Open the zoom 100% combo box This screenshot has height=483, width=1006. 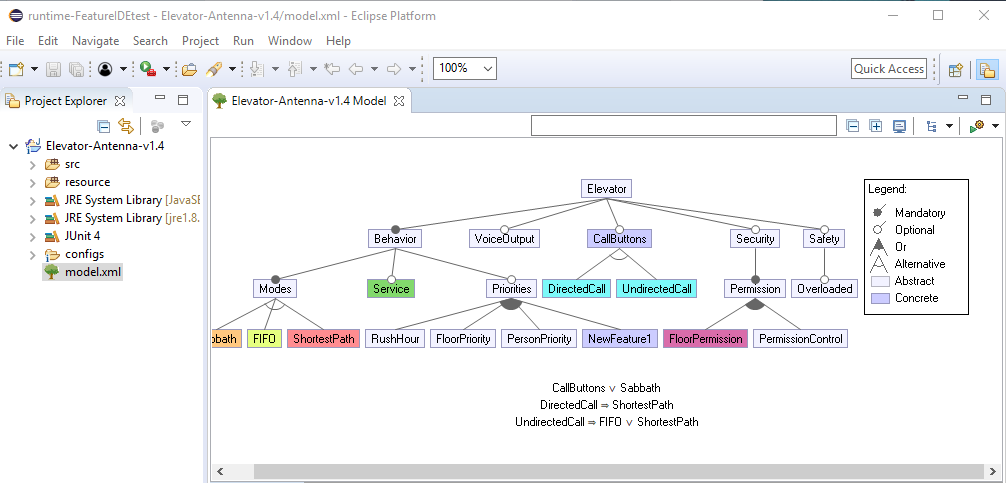tap(465, 68)
